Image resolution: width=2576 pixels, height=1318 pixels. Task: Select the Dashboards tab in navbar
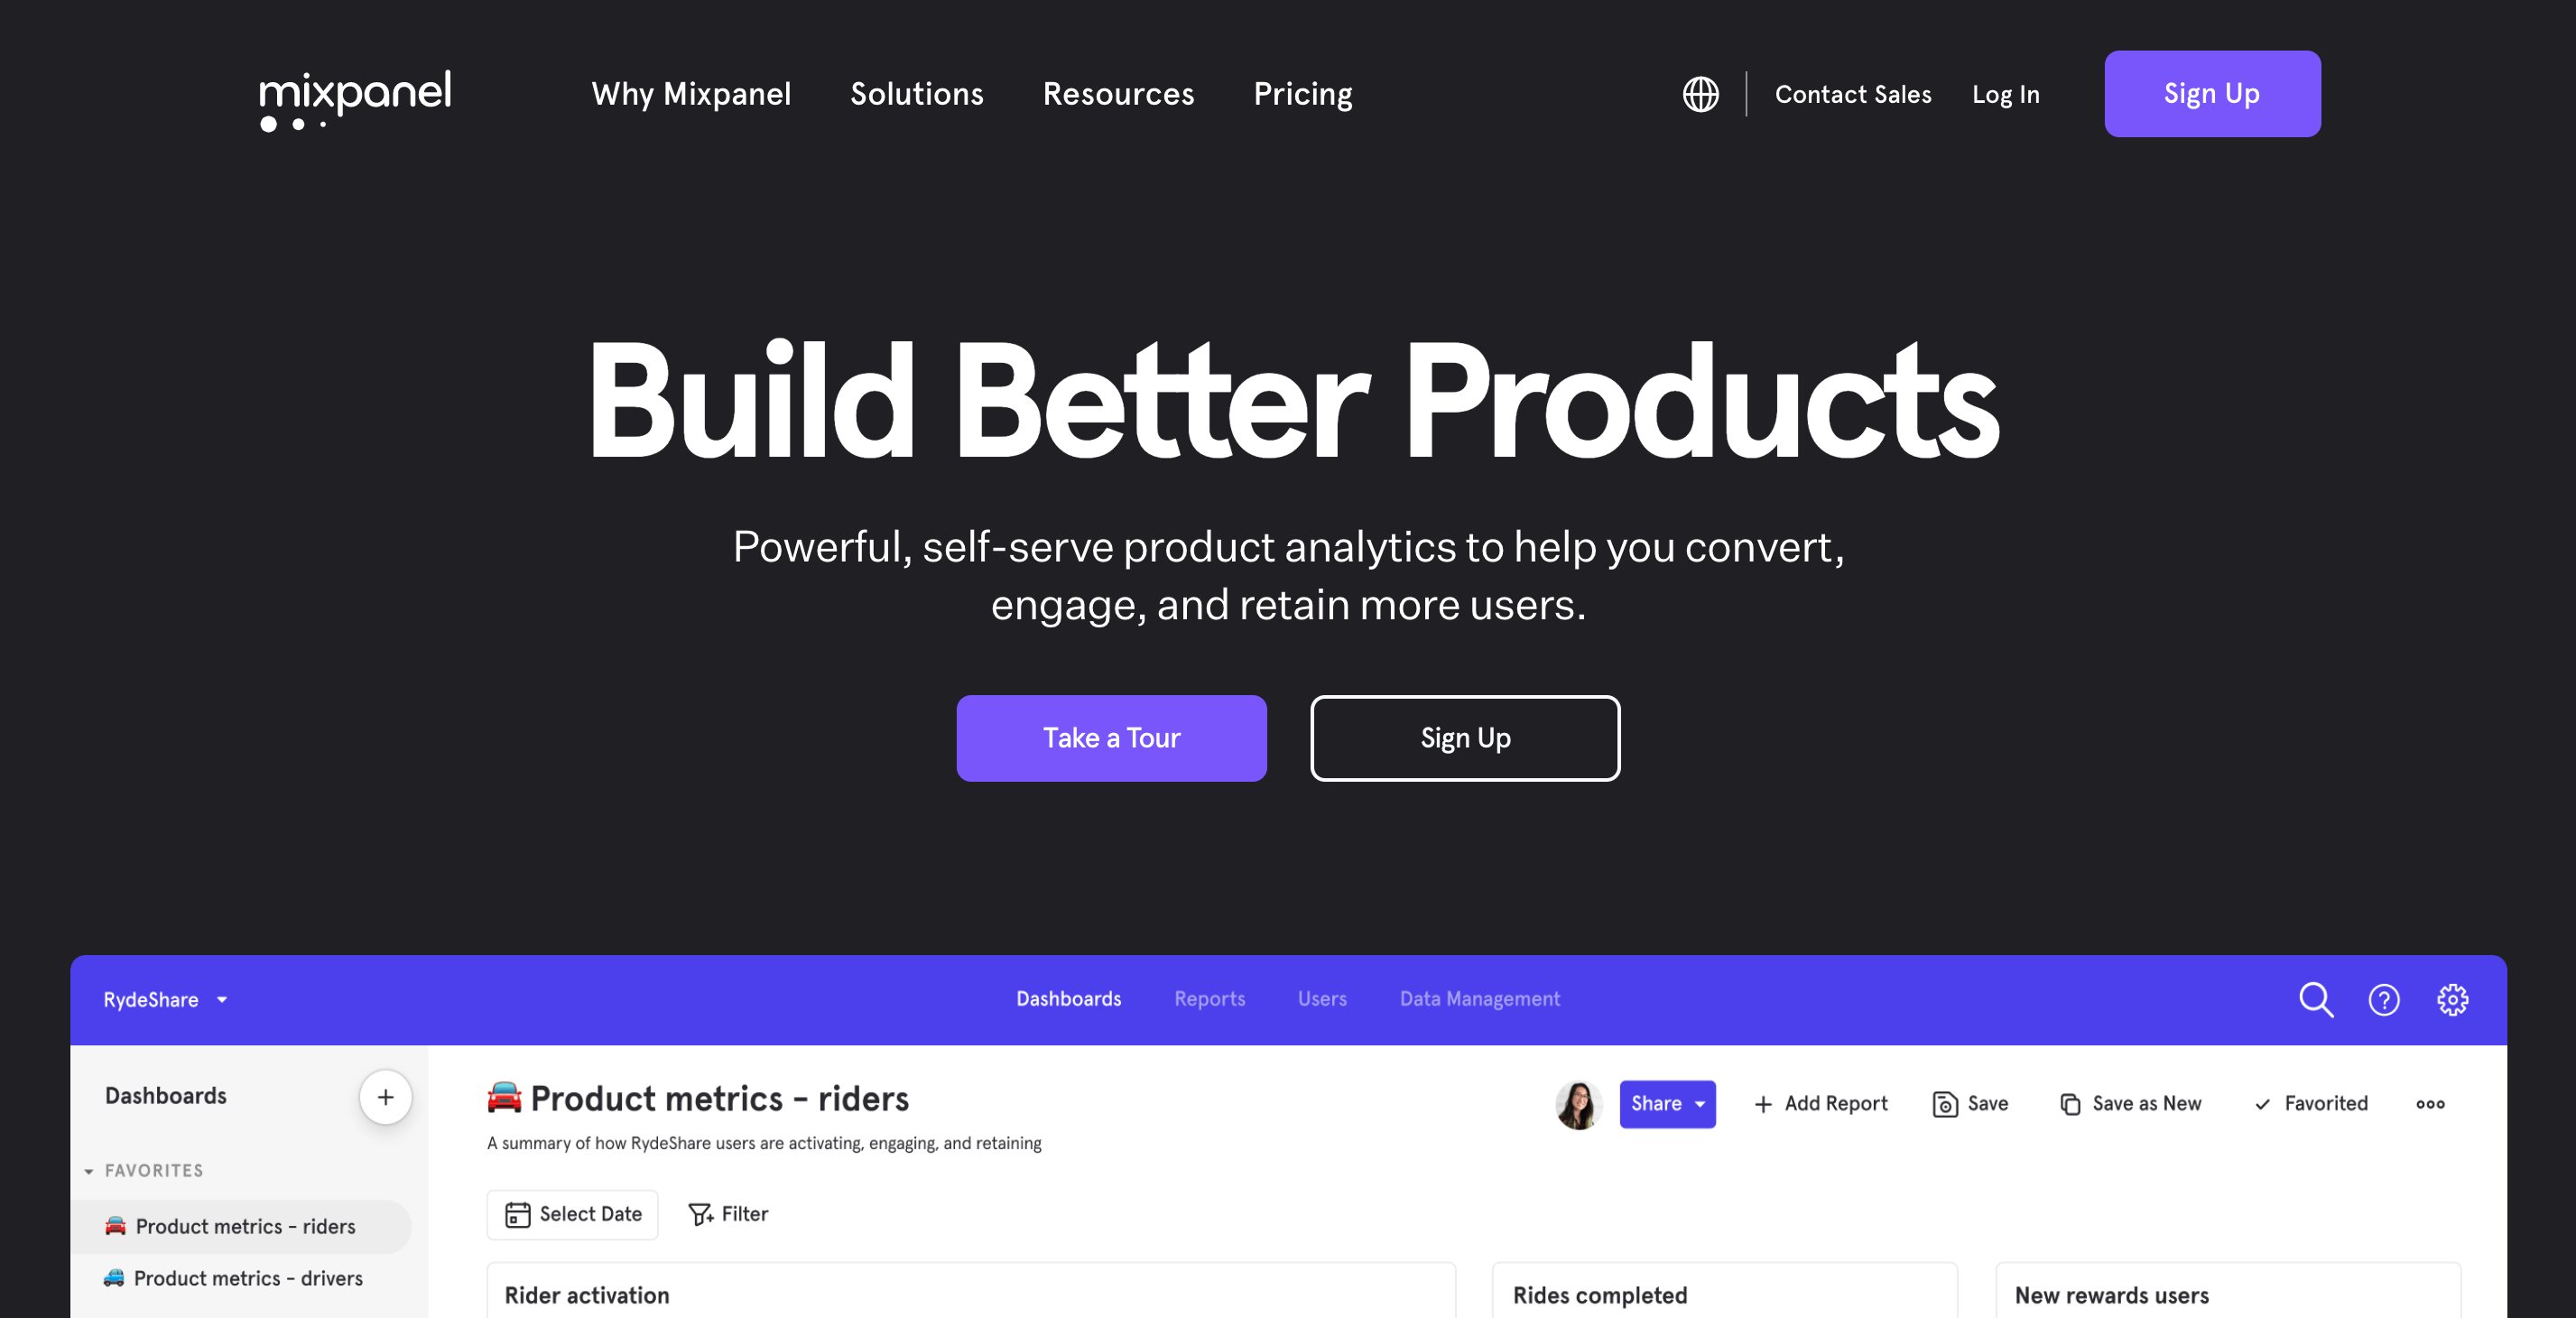pos(1069,998)
